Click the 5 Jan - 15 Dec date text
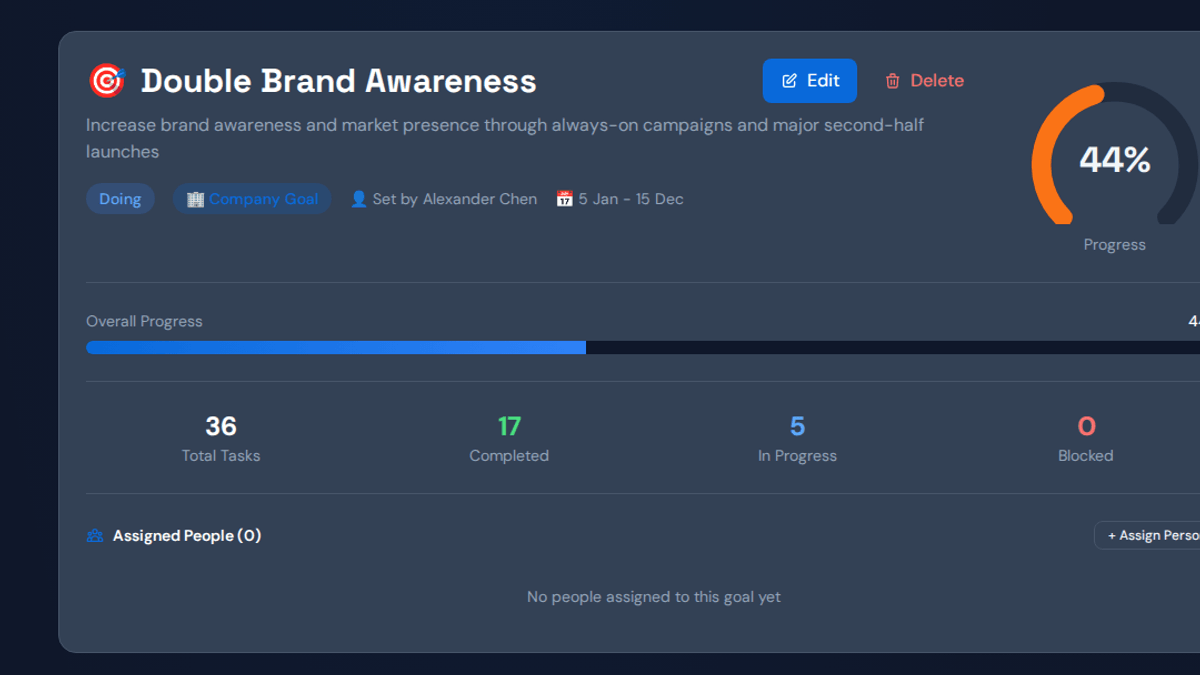The height and width of the screenshot is (675, 1200). click(x=631, y=199)
